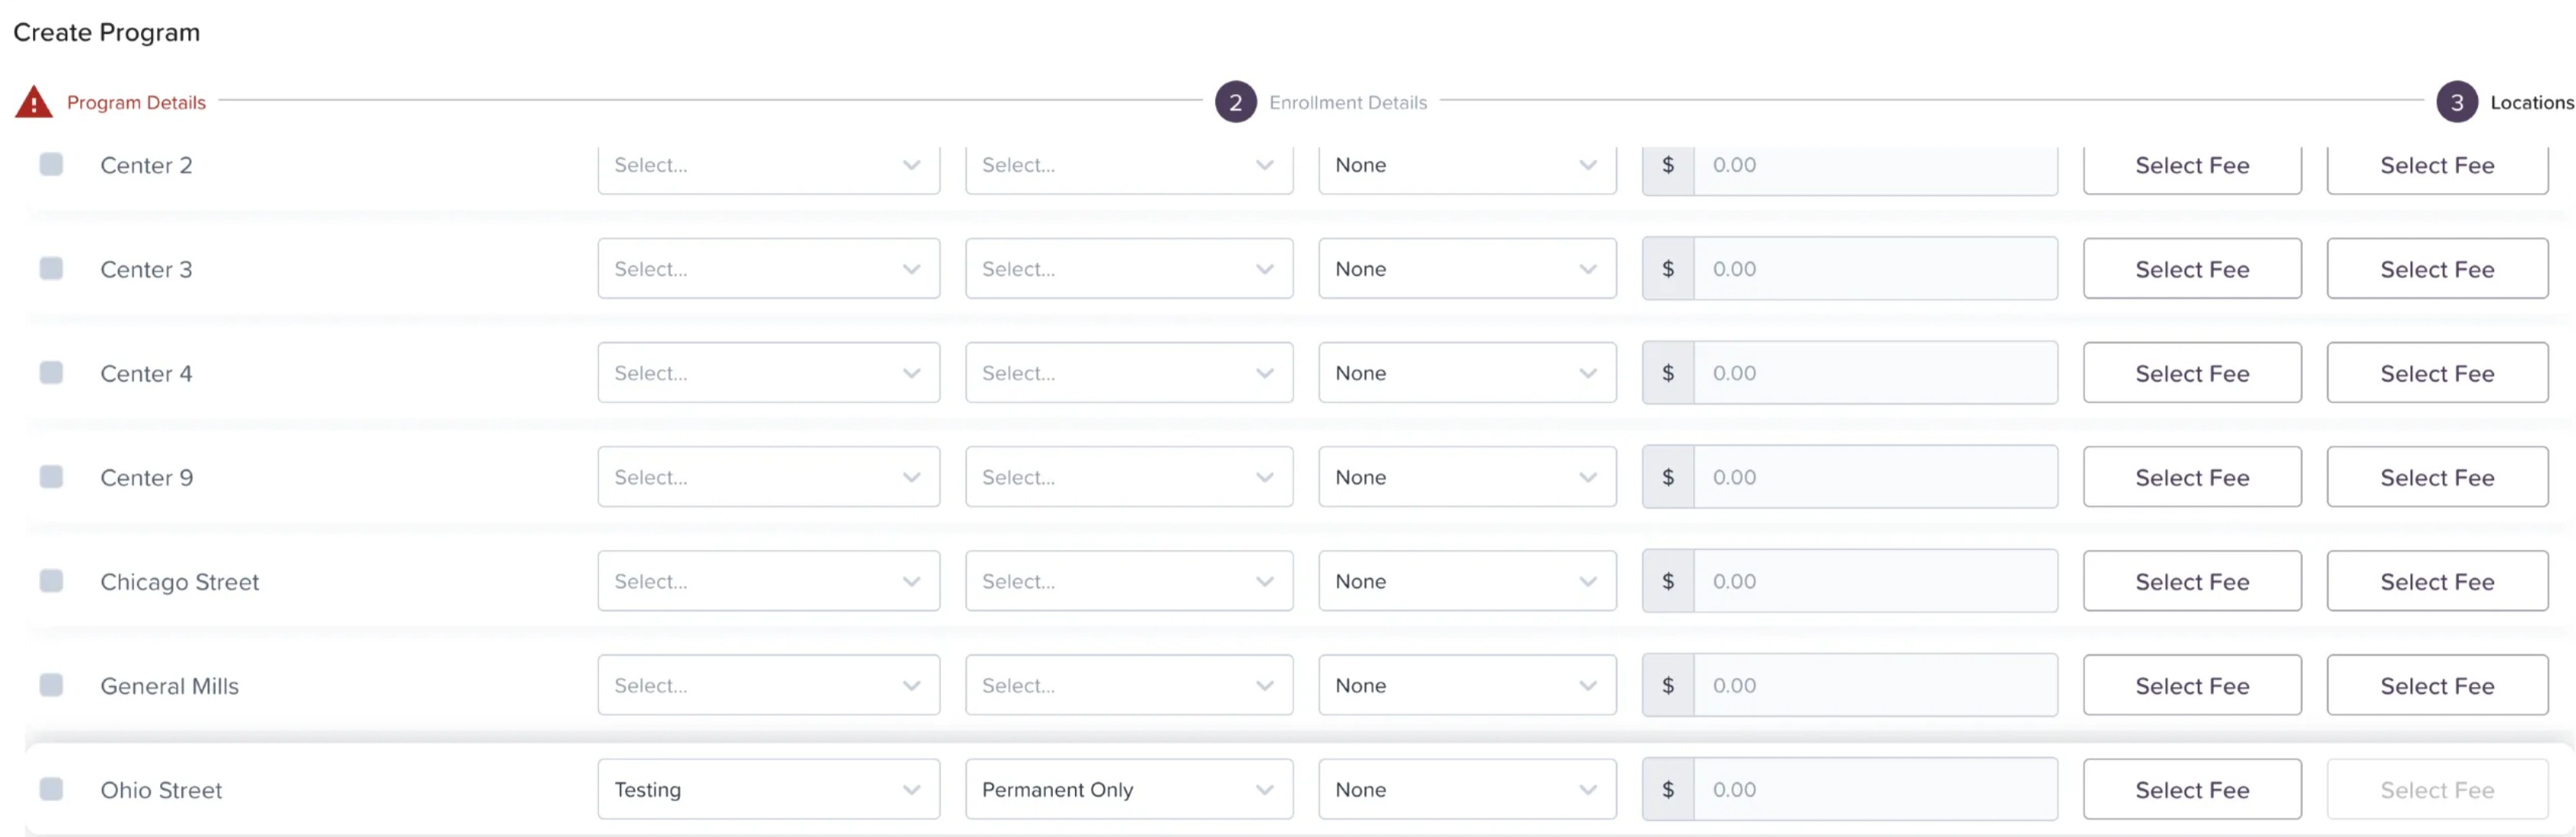
Task: Go to Program Details step
Action: (x=136, y=102)
